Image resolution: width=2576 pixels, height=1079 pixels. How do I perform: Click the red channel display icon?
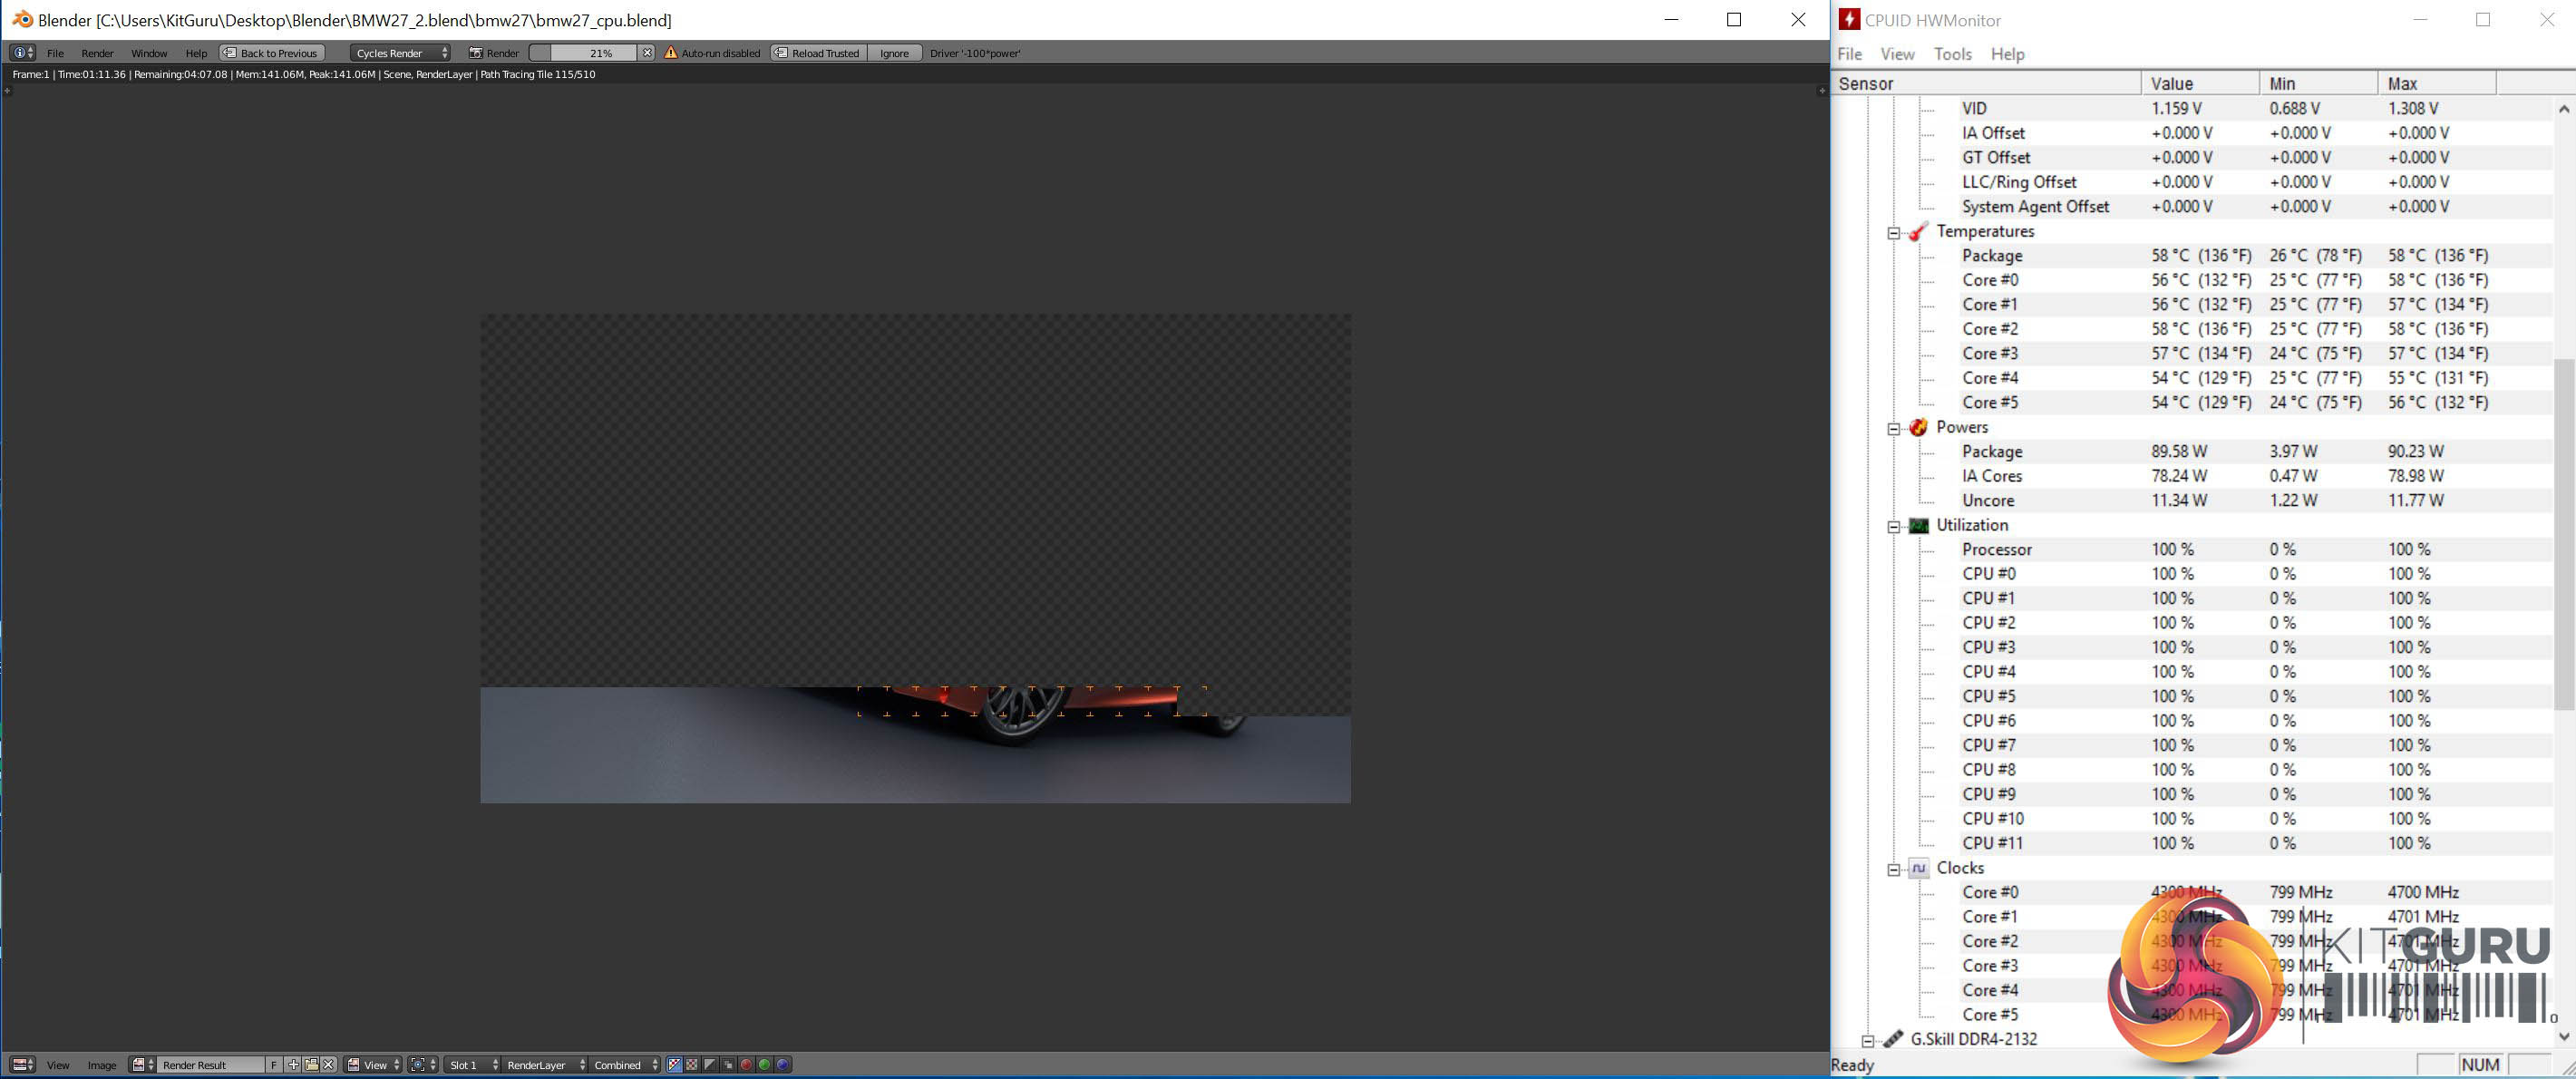[x=746, y=1064]
